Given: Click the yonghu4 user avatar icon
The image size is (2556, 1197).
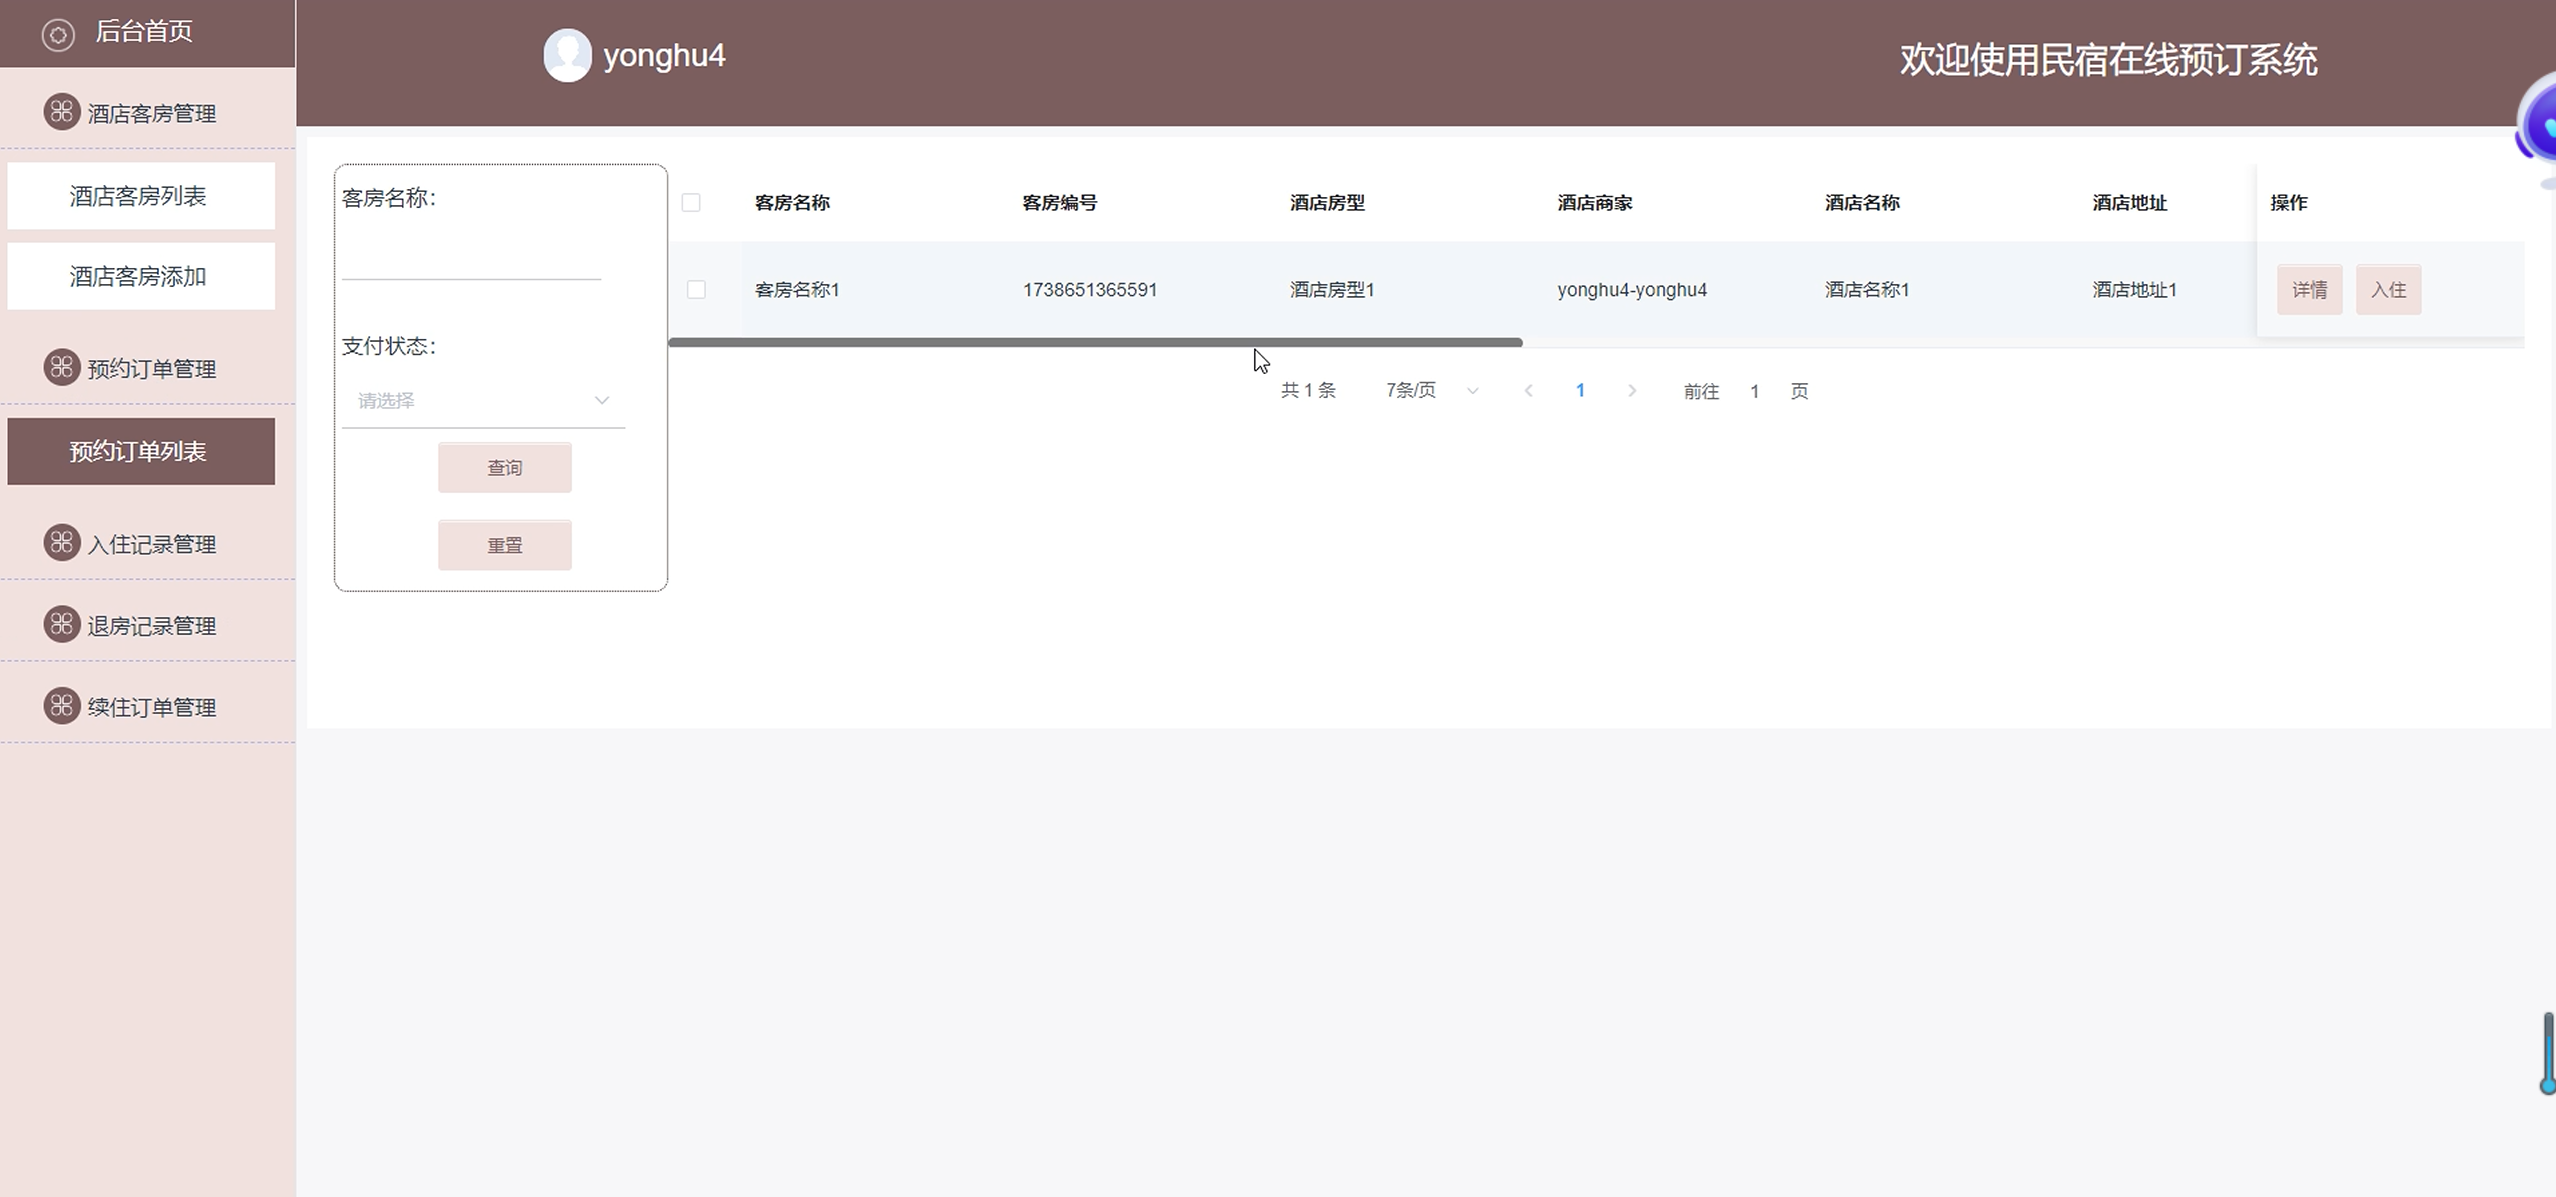Looking at the screenshot, I should [x=567, y=55].
